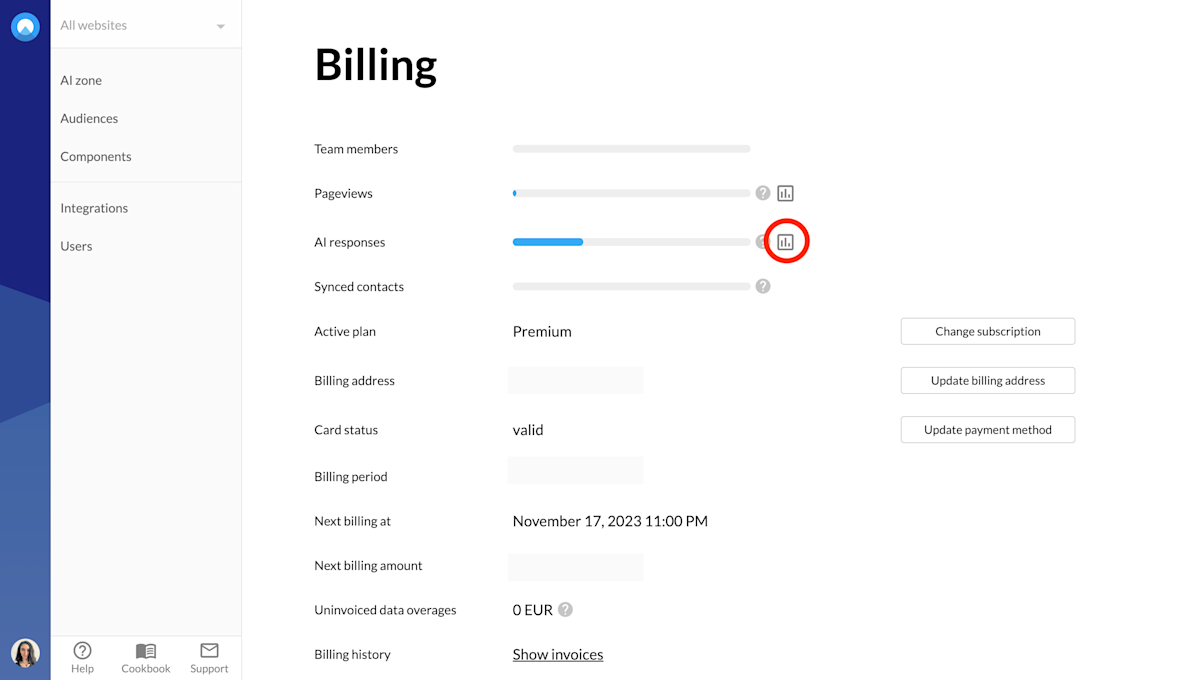
Task: Click the AI responses progress bar
Action: [x=631, y=242]
